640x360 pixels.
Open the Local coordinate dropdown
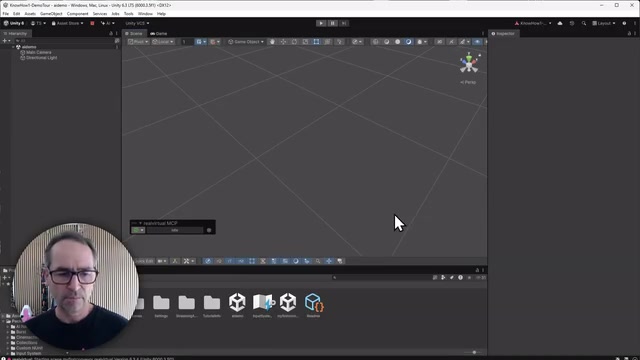pyautogui.click(x=163, y=42)
